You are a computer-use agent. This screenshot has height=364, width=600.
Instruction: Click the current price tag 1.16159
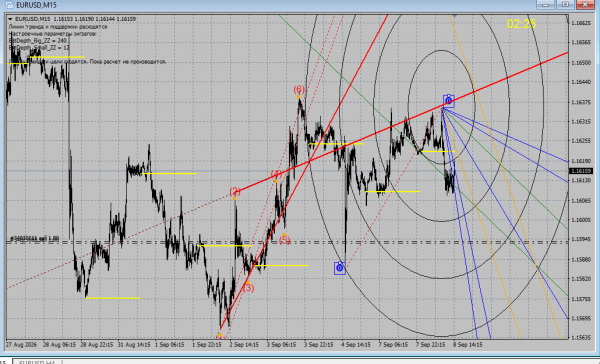click(581, 171)
